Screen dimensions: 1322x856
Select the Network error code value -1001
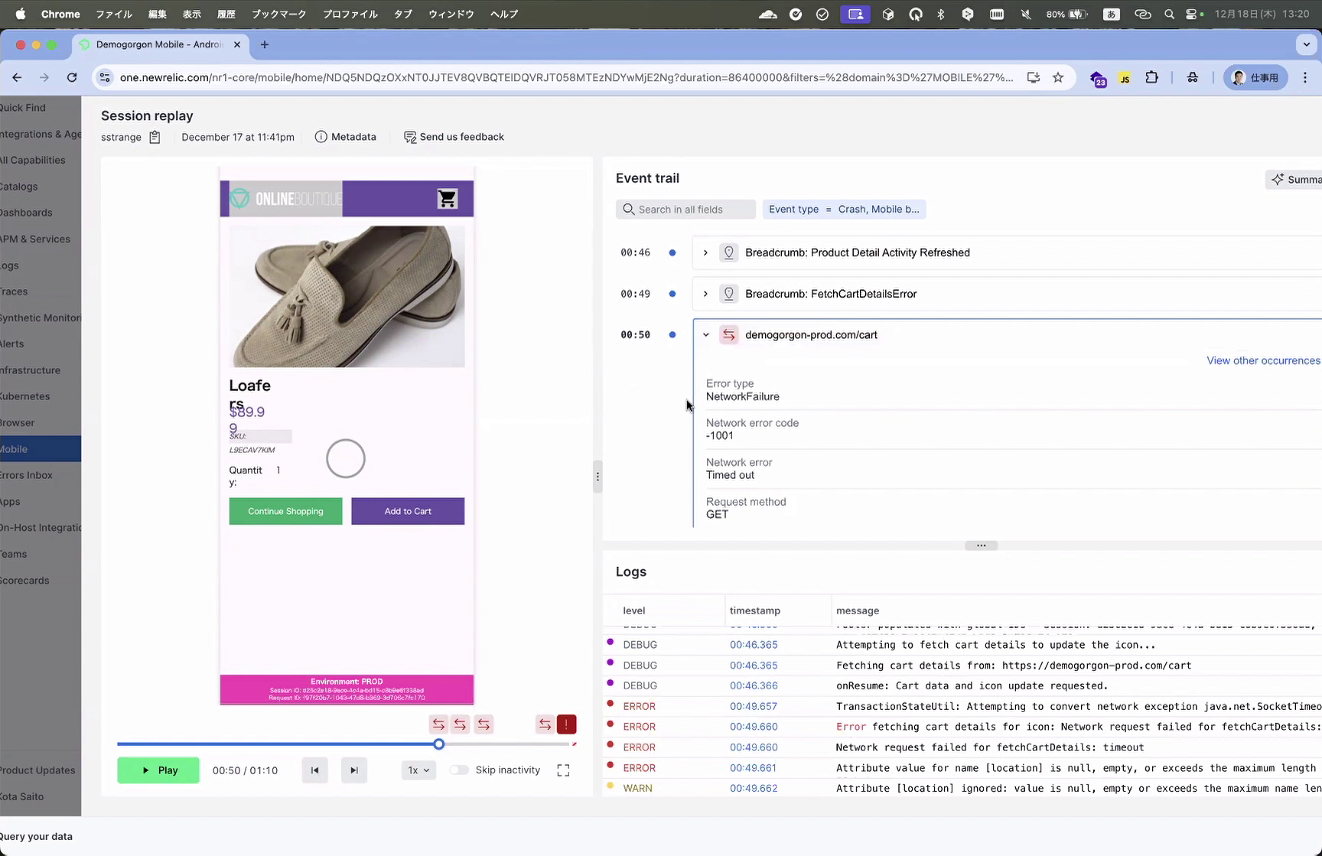720,436
